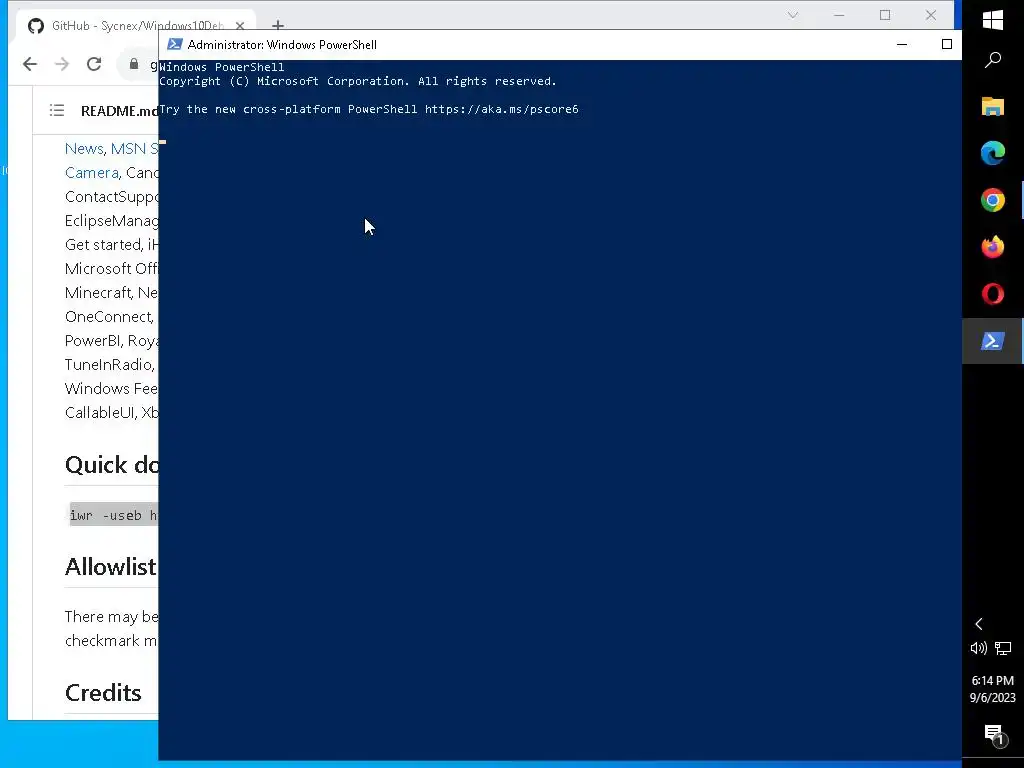Image resolution: width=1024 pixels, height=768 pixels.
Task: Open the Windows Start menu
Action: point(993,20)
